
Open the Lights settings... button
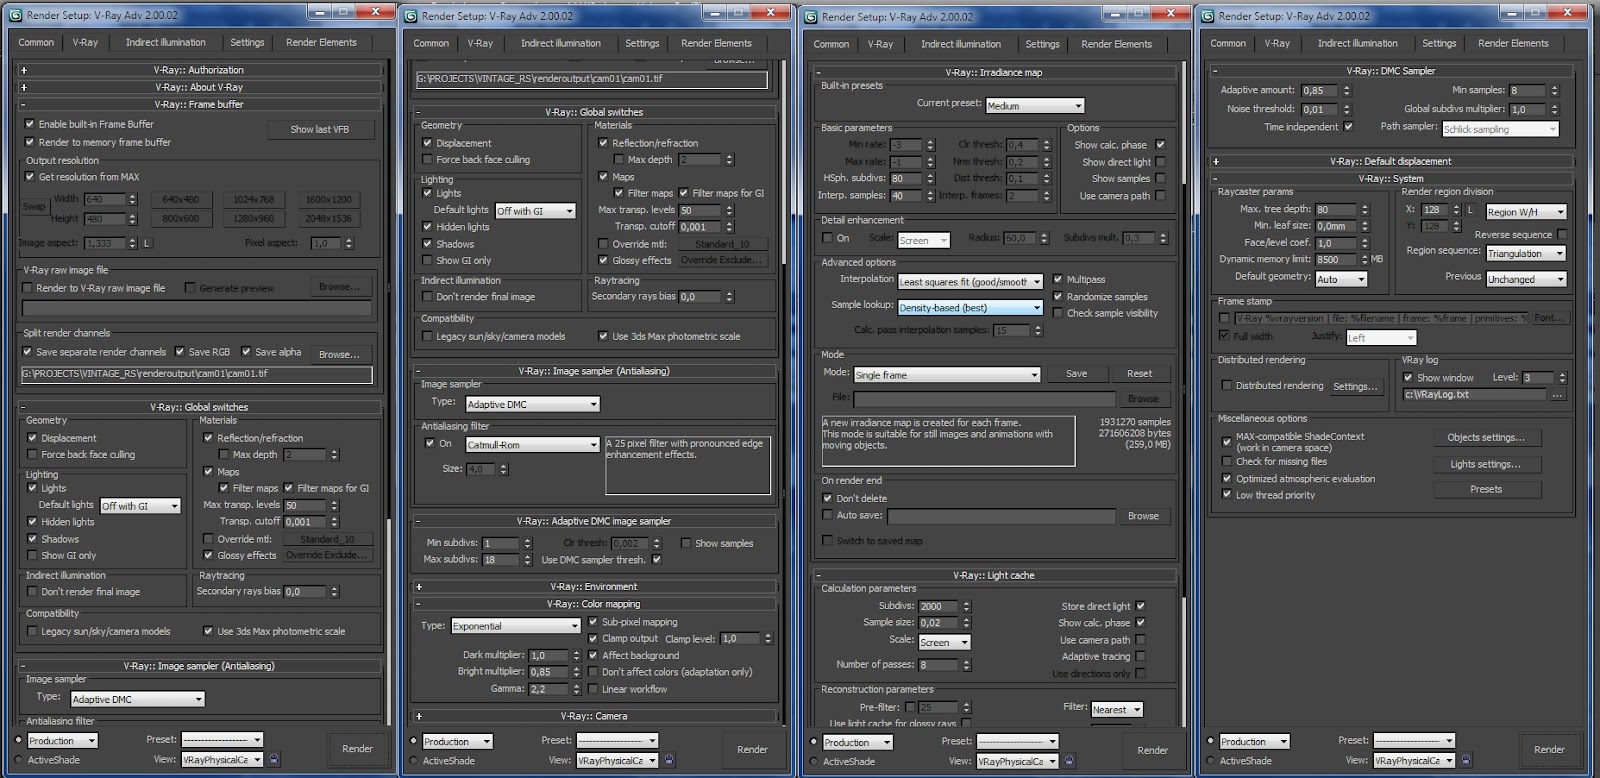tap(1486, 464)
